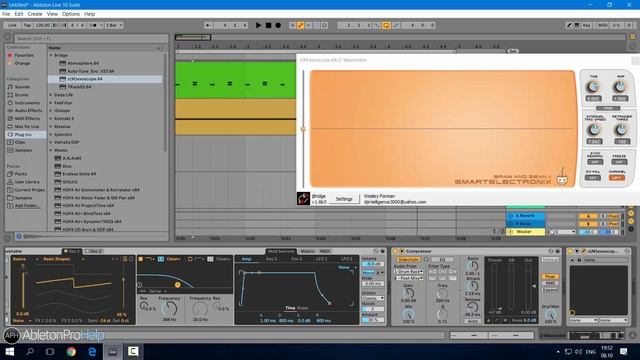Expand the Kontakt 5 plug-in folder
Viewport: 640px width, 360px height.
[x=51, y=119]
